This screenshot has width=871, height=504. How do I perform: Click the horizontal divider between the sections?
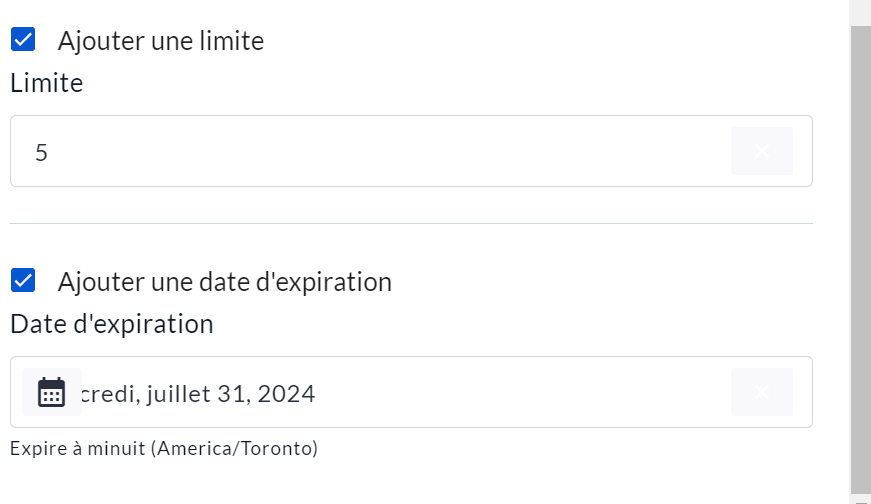point(411,223)
